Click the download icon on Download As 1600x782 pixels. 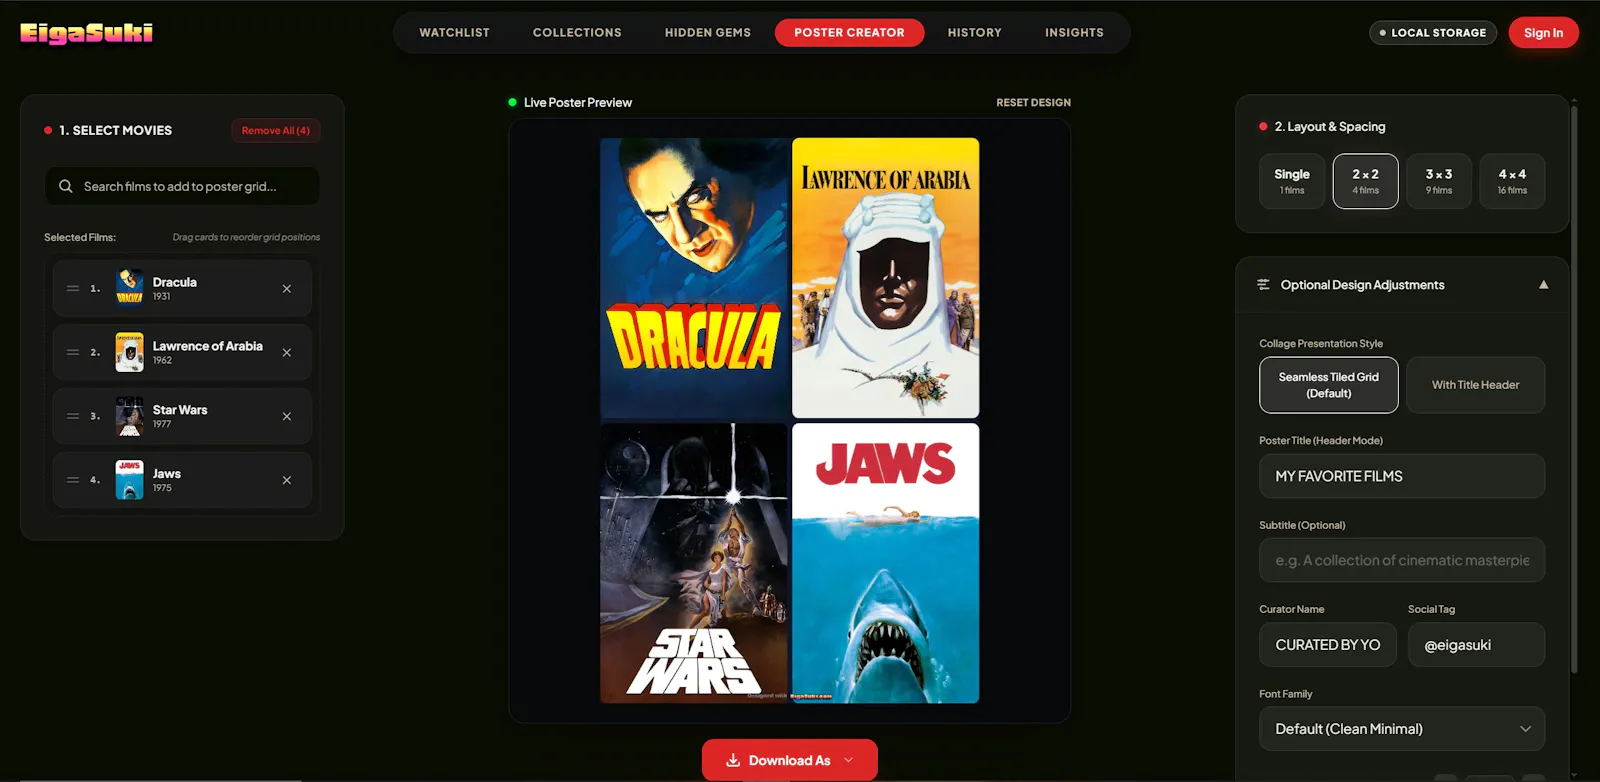[x=733, y=761]
